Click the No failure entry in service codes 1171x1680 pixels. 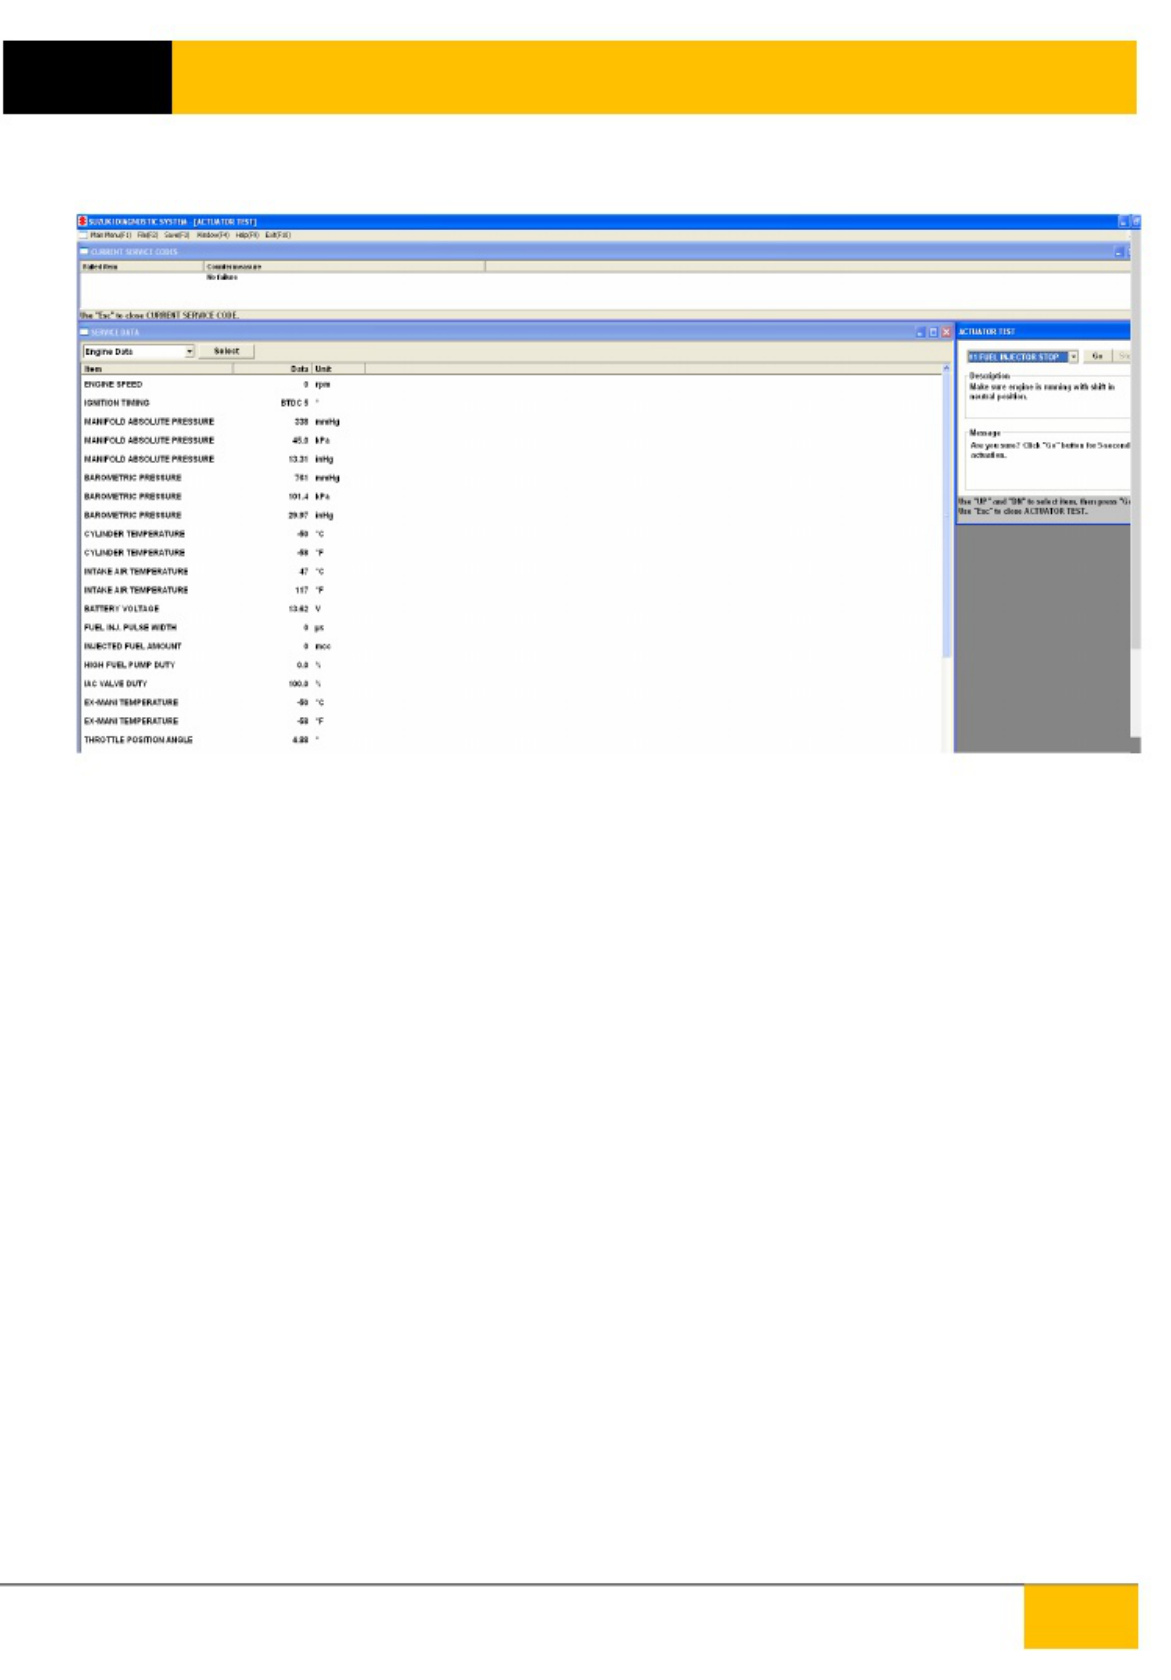point(222,277)
